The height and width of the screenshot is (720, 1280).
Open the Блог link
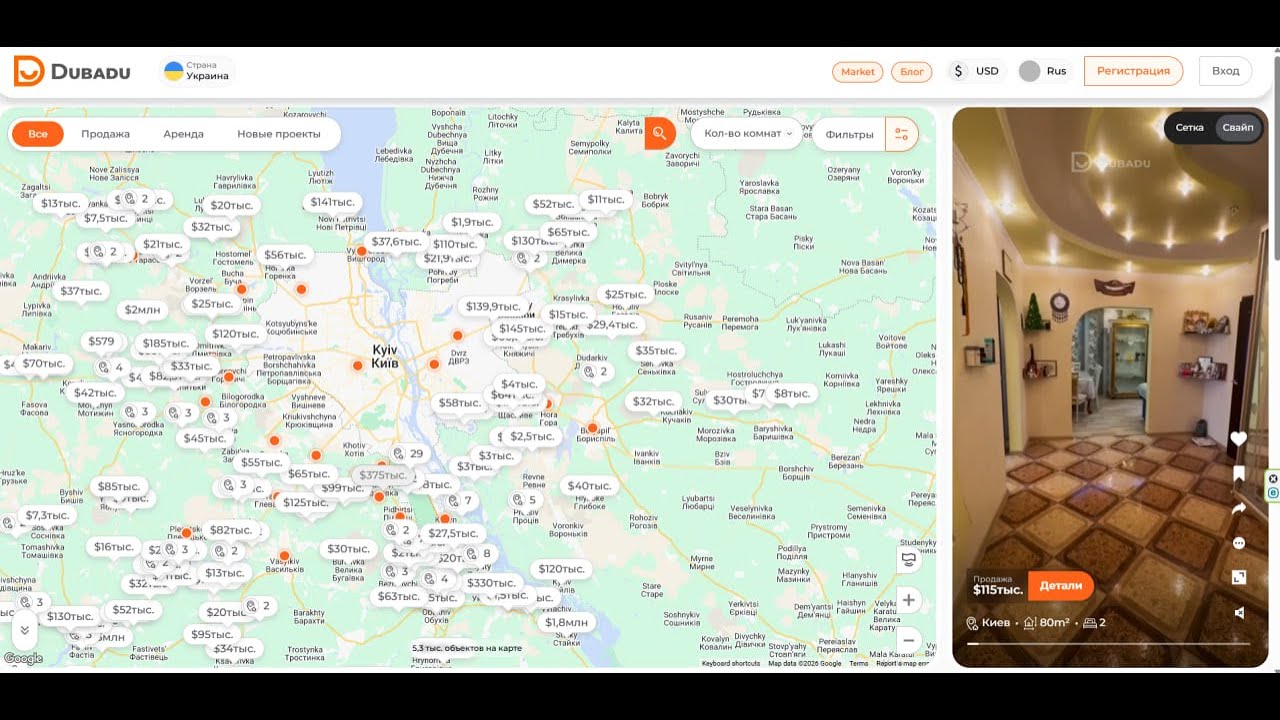point(911,72)
